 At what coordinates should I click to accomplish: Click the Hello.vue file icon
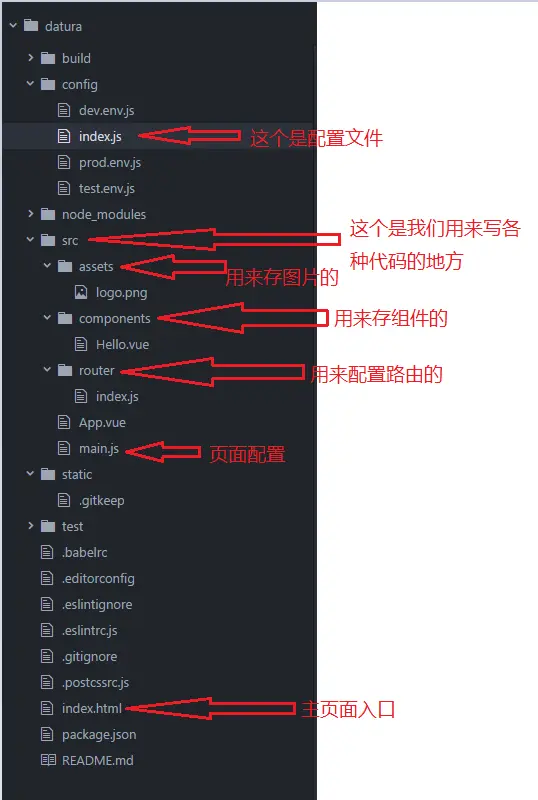pyautogui.click(x=81, y=344)
